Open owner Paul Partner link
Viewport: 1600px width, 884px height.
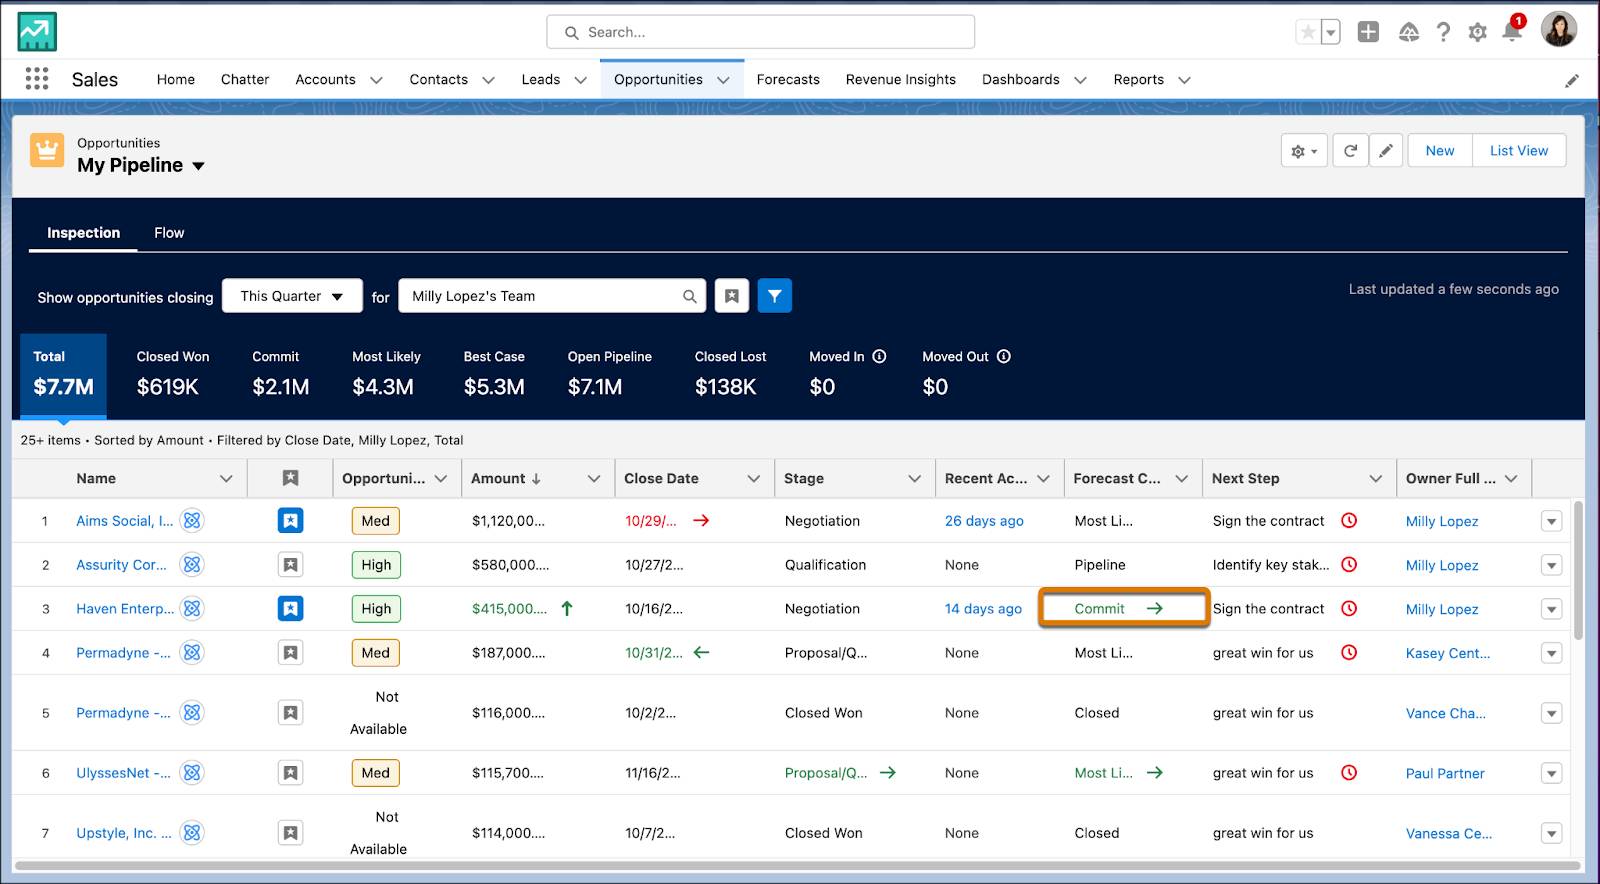1445,773
